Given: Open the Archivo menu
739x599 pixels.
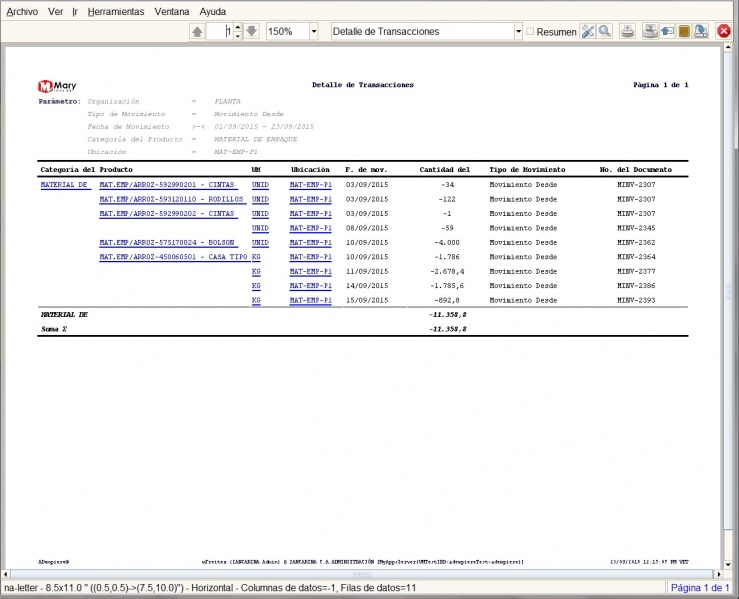Looking at the screenshot, I should [22, 11].
